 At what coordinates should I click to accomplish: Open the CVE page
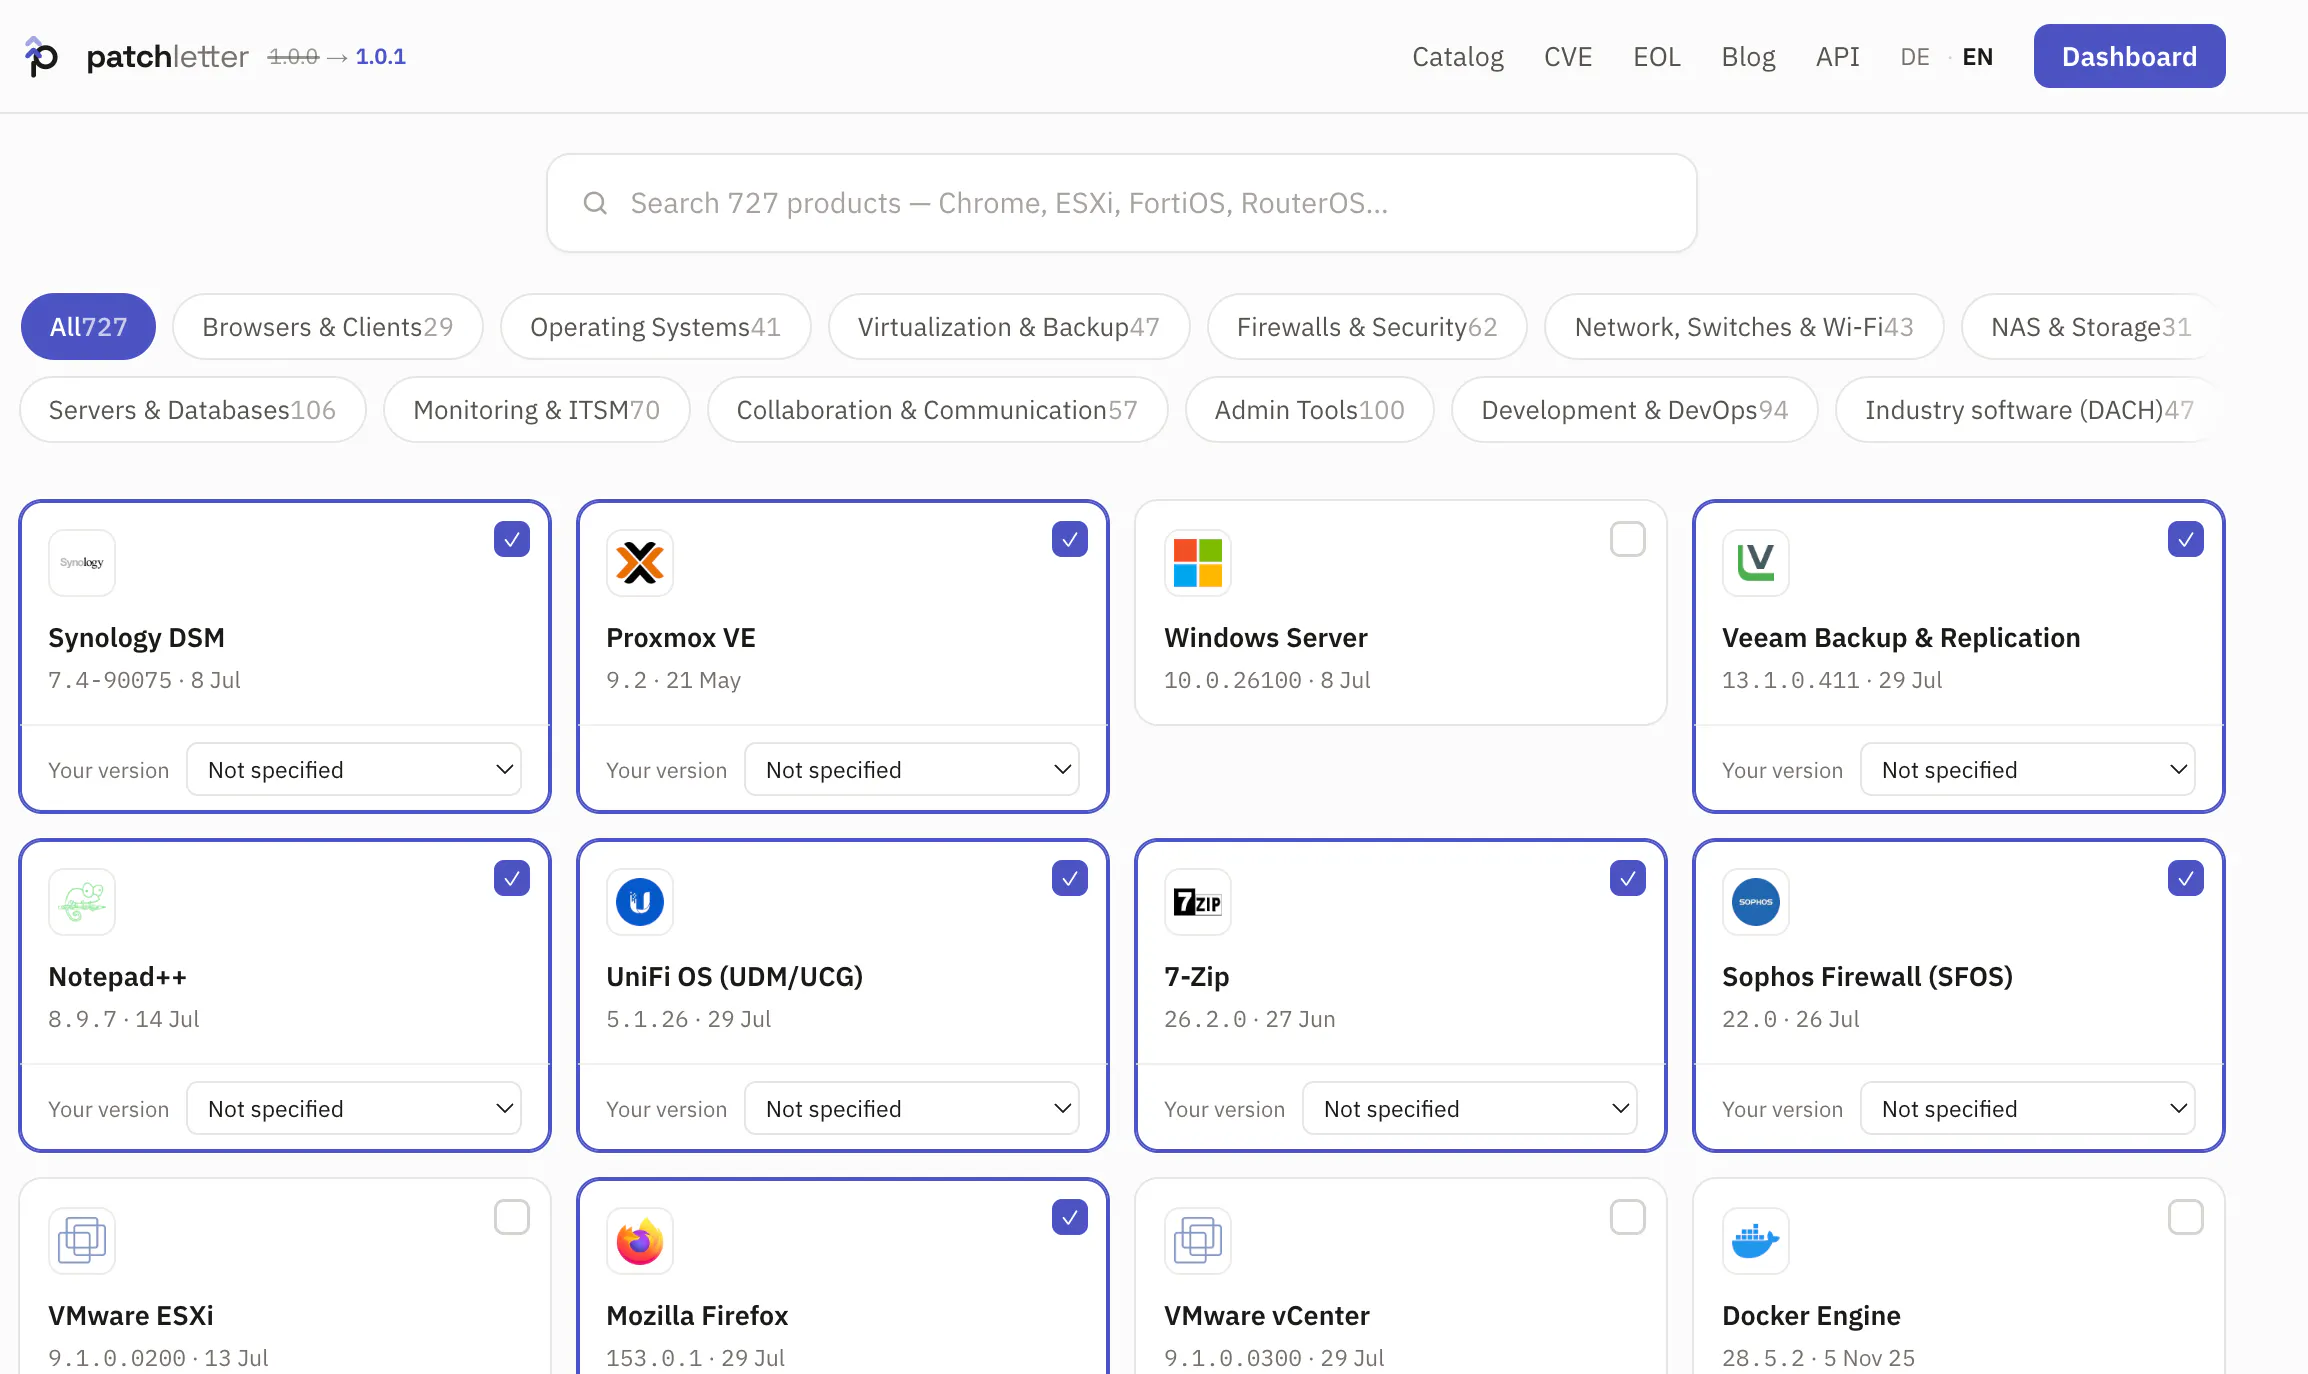tap(1568, 57)
